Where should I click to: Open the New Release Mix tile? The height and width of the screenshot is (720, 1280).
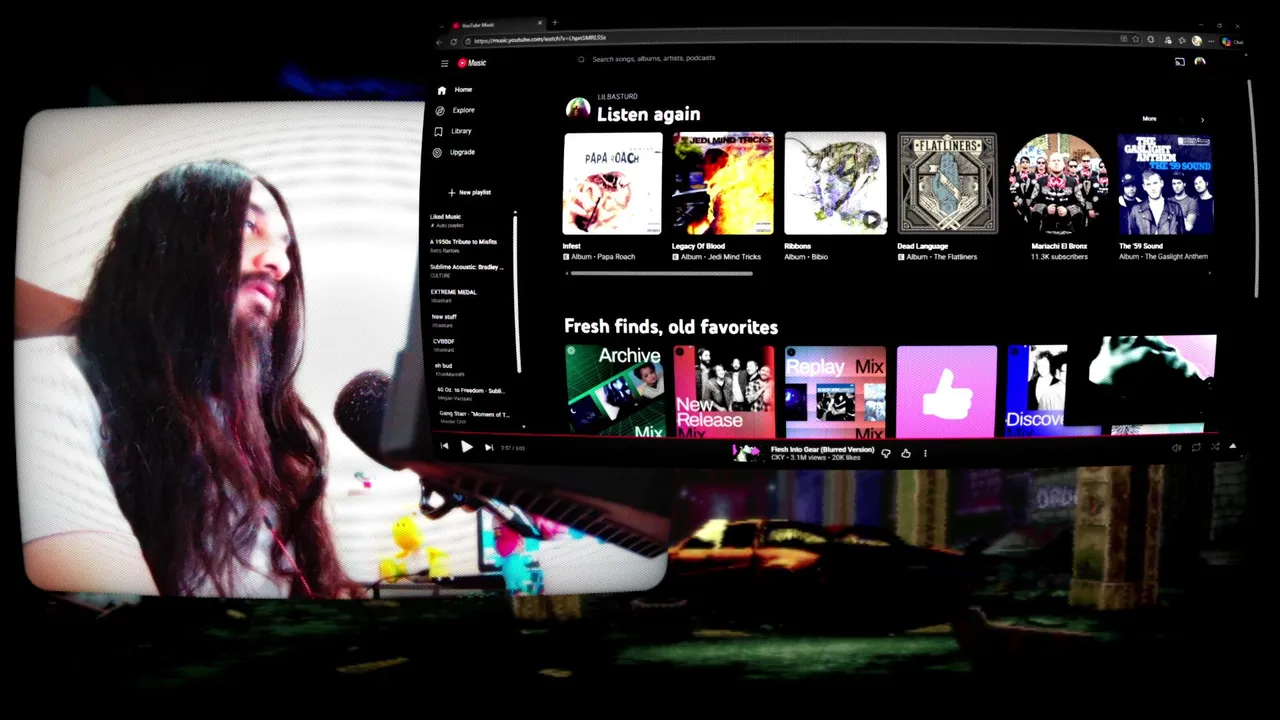coord(724,391)
